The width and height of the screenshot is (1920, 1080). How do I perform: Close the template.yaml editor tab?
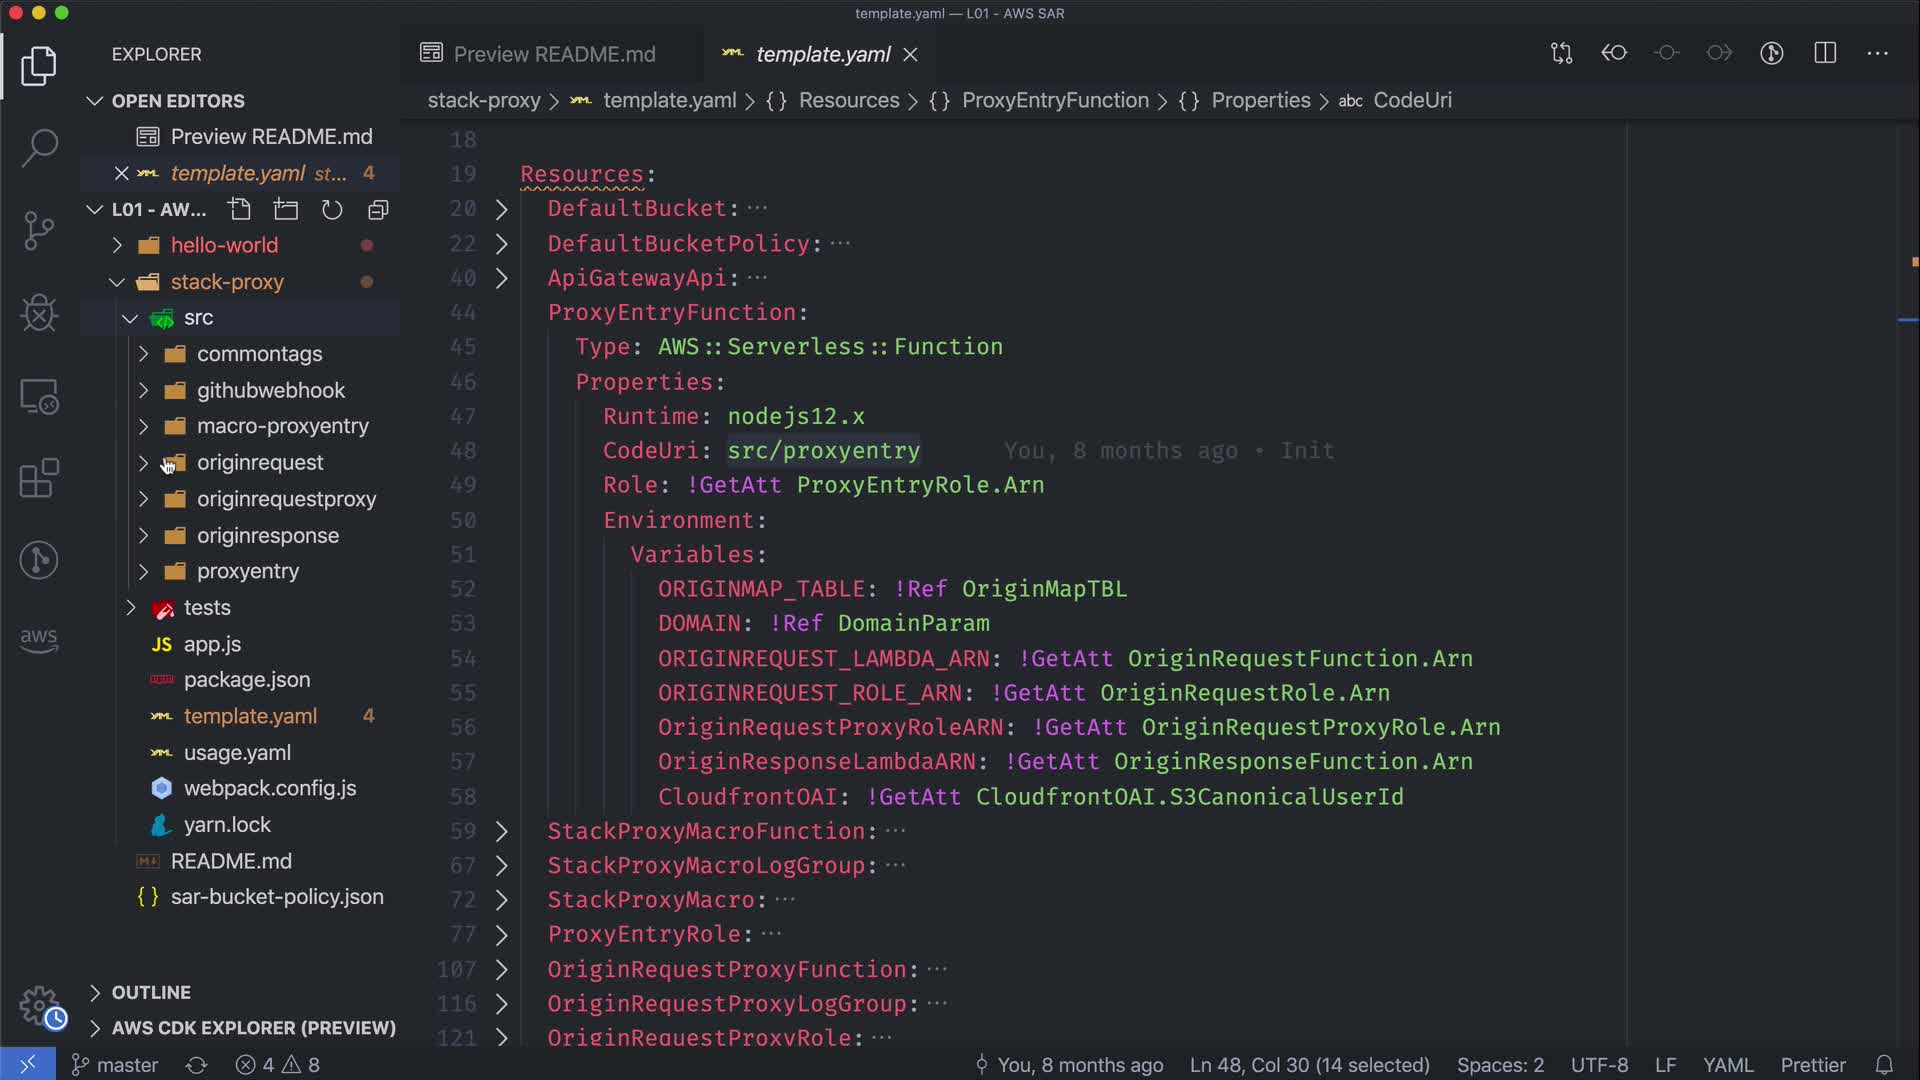910,54
